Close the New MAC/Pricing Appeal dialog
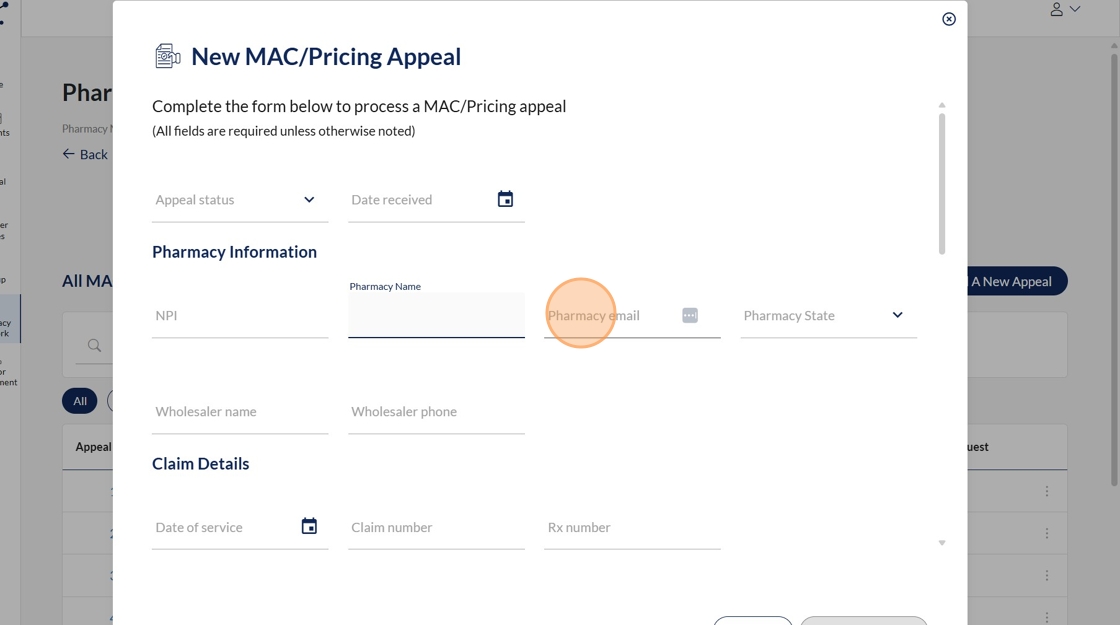Image resolution: width=1120 pixels, height=625 pixels. [x=949, y=19]
